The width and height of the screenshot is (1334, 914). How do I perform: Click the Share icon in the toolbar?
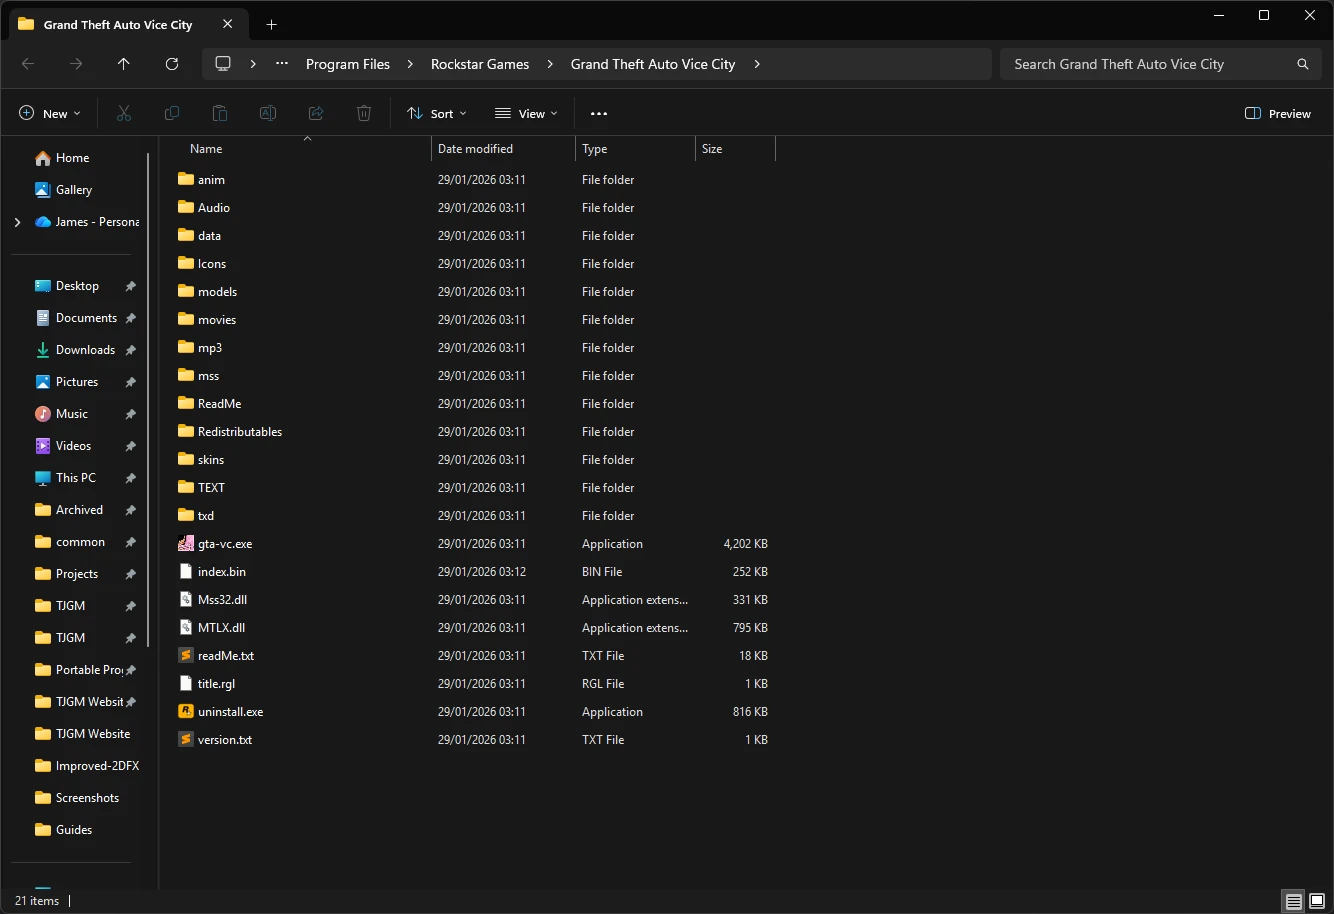point(315,113)
